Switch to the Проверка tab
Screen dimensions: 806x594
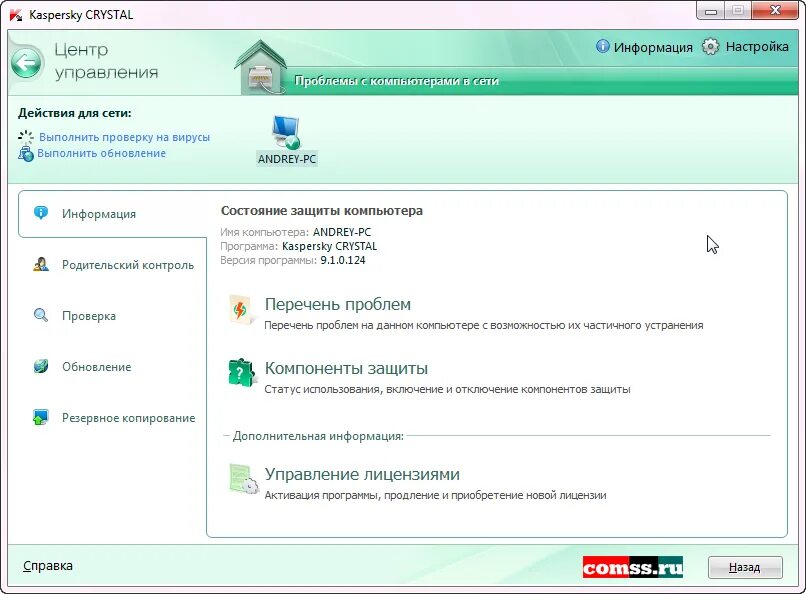point(89,316)
